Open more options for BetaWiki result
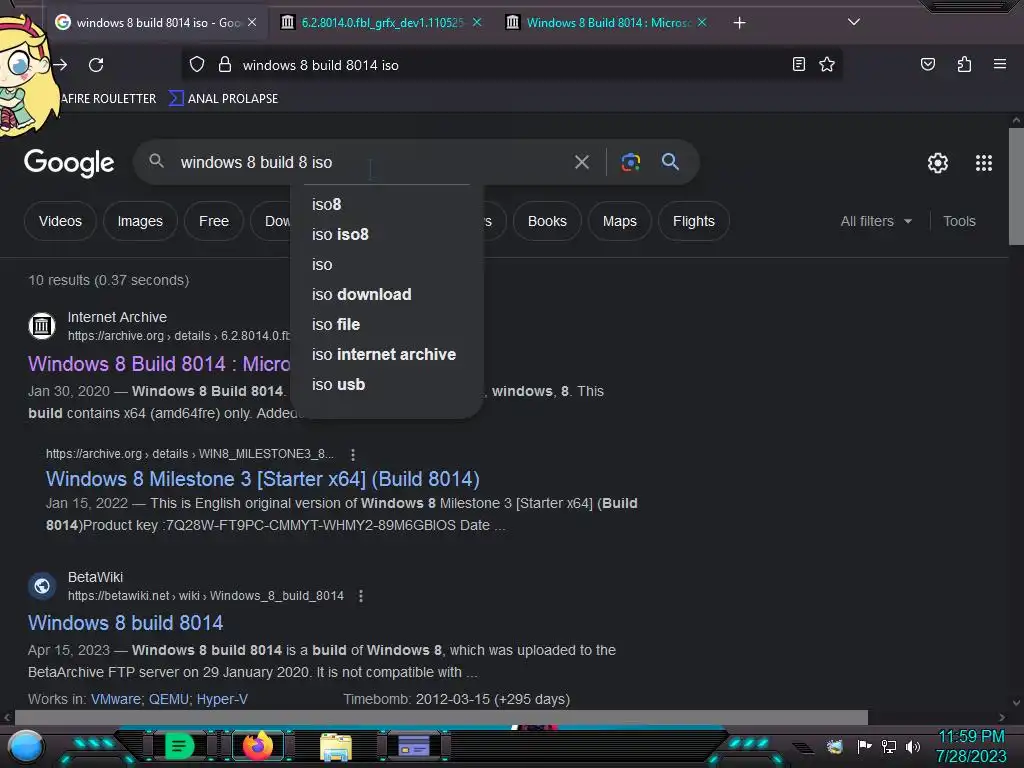 360,596
